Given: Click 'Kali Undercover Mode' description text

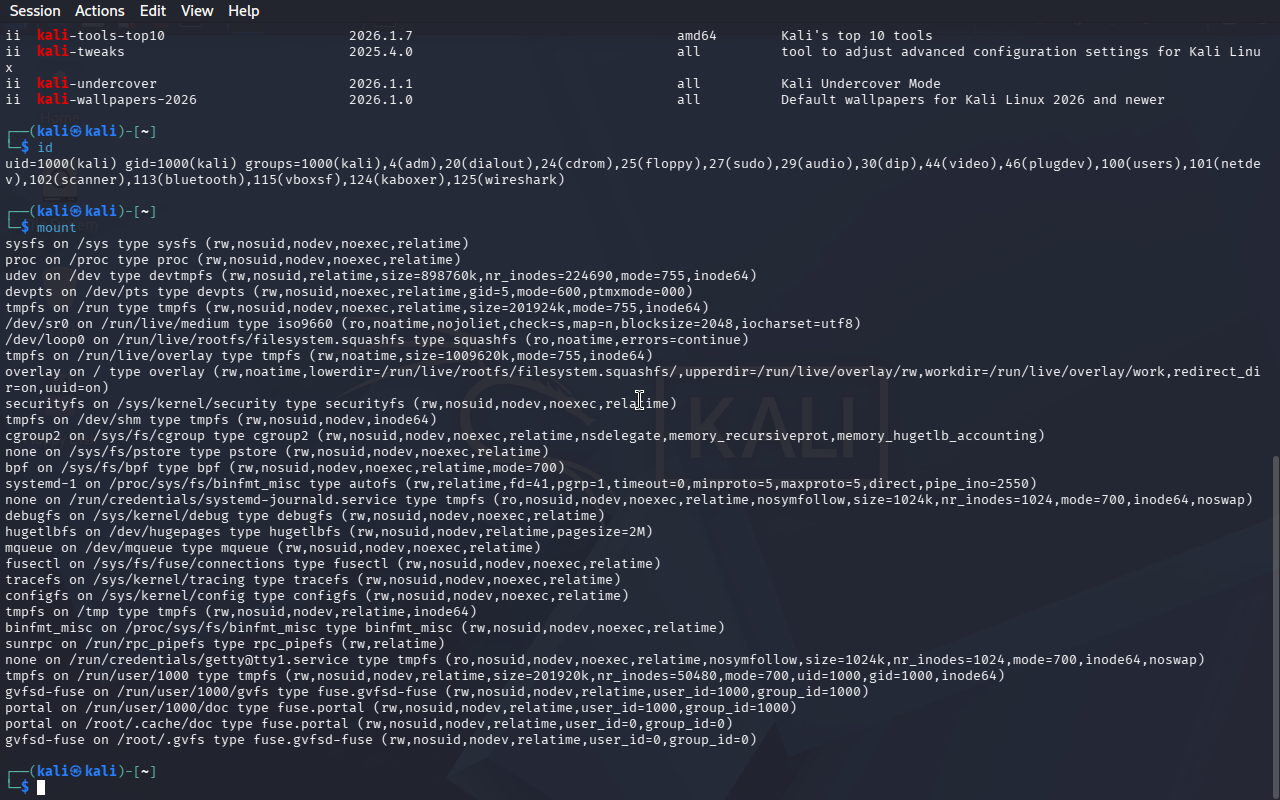Looking at the screenshot, I should coord(860,84).
